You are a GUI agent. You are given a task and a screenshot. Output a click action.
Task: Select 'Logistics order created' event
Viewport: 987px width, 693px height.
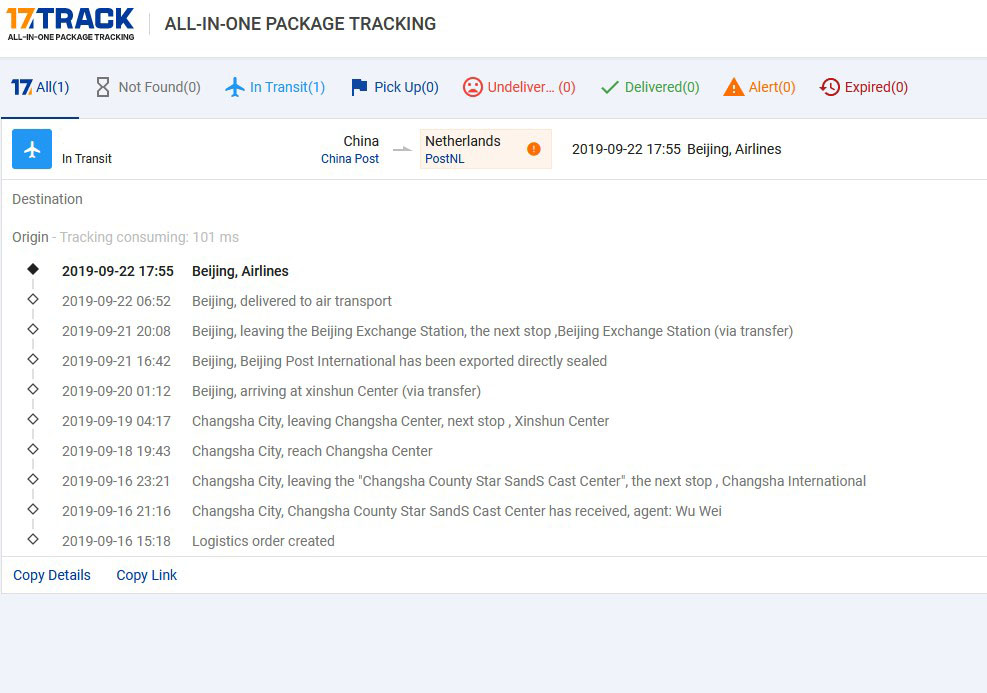(x=263, y=541)
